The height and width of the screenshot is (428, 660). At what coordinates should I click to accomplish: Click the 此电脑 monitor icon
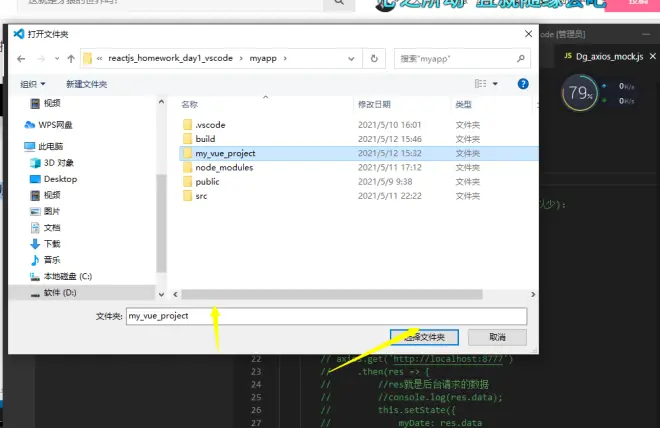29,146
